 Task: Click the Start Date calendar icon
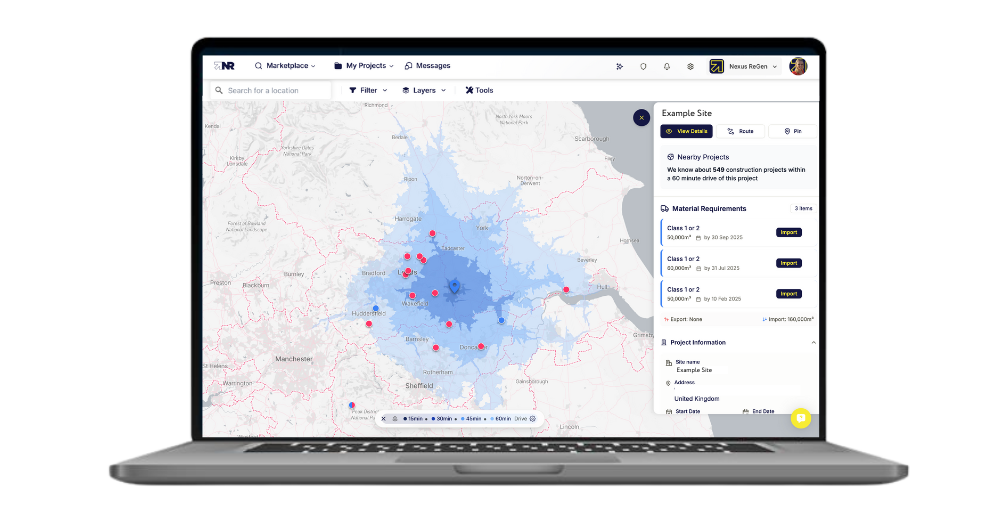[669, 412]
